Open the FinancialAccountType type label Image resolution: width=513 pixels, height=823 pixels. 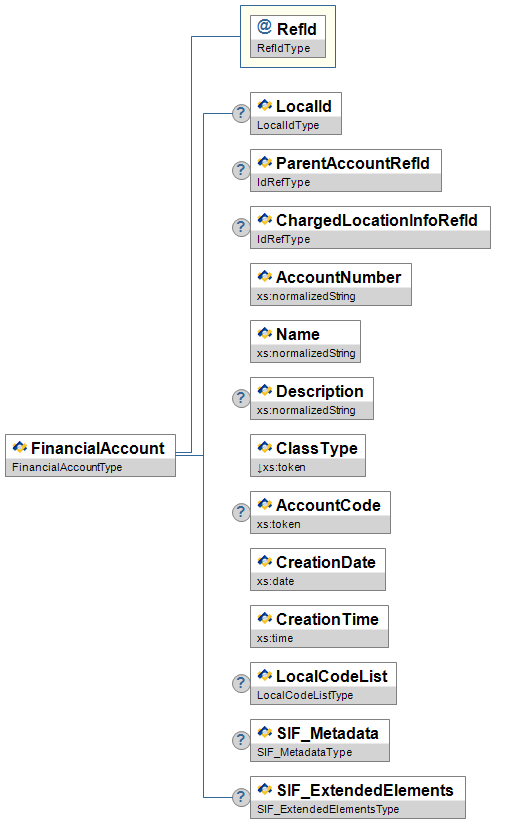click(67, 467)
